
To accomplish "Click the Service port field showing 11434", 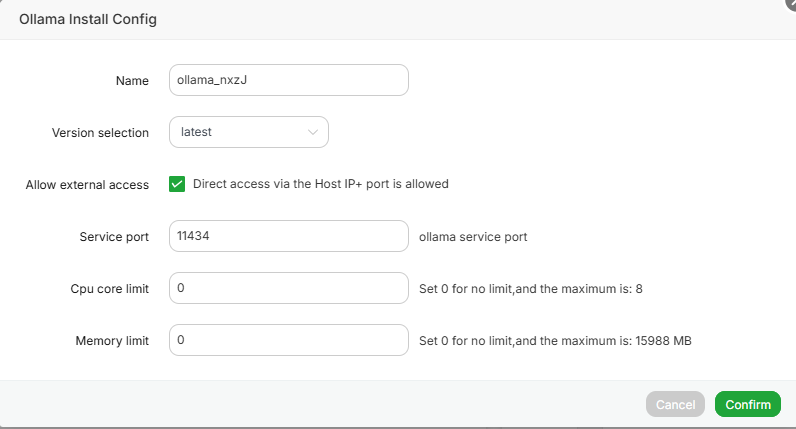I will click(288, 236).
